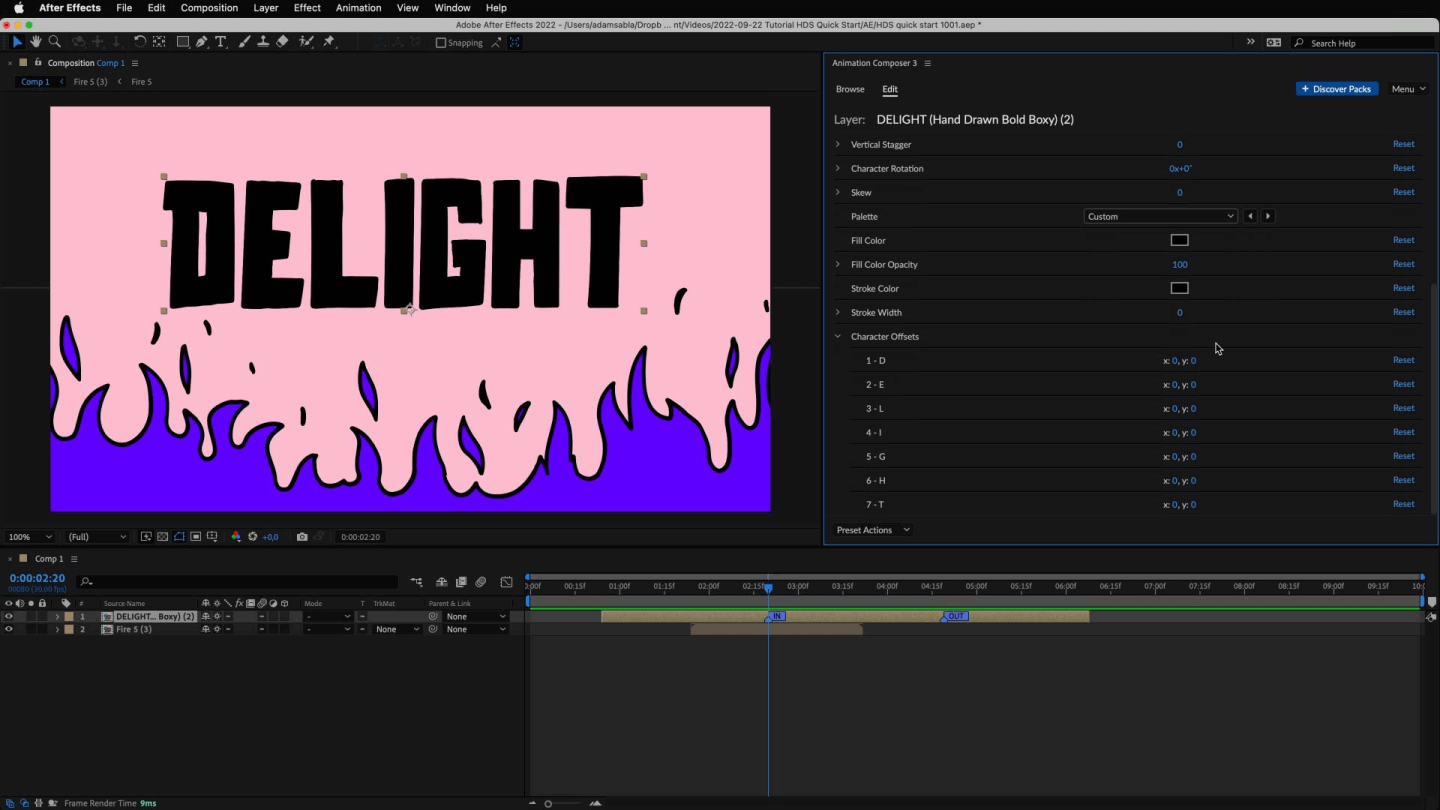
Task: Take a snapshot with camera icon
Action: [x=302, y=537]
